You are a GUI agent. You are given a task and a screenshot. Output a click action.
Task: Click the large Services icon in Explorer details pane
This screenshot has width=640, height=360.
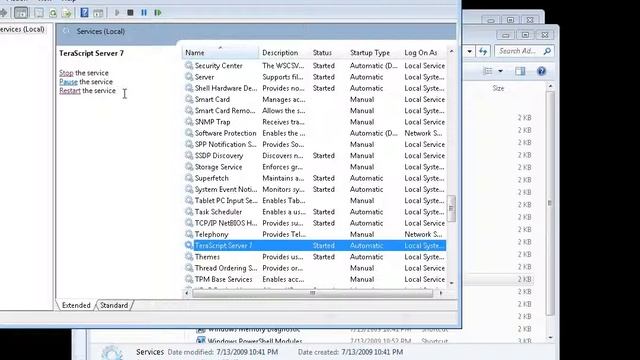(111, 353)
